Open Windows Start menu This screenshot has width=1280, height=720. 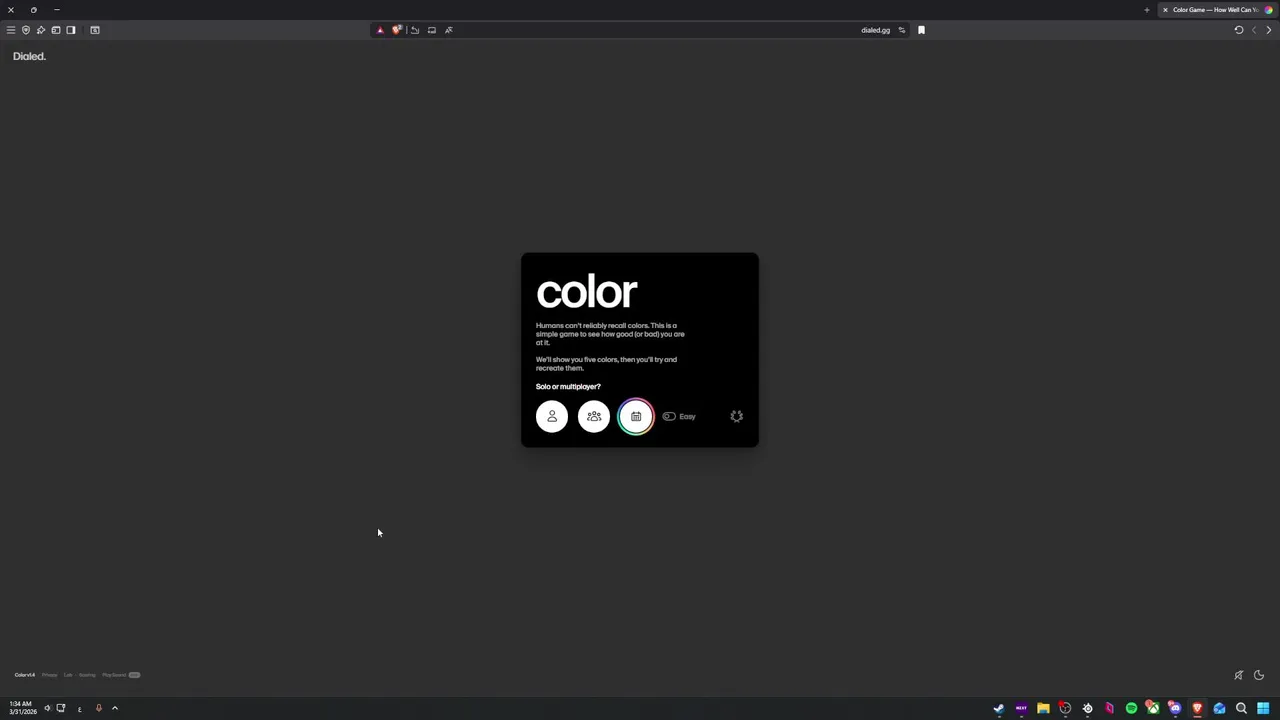click(x=1263, y=708)
